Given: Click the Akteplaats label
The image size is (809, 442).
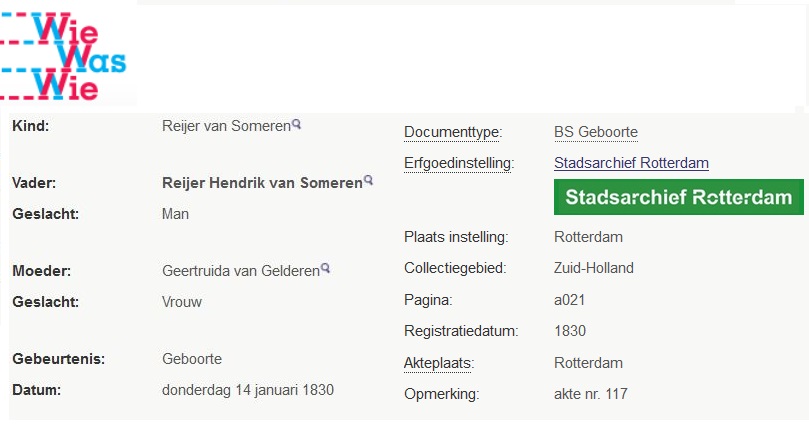Looking at the screenshot, I should 439,363.
